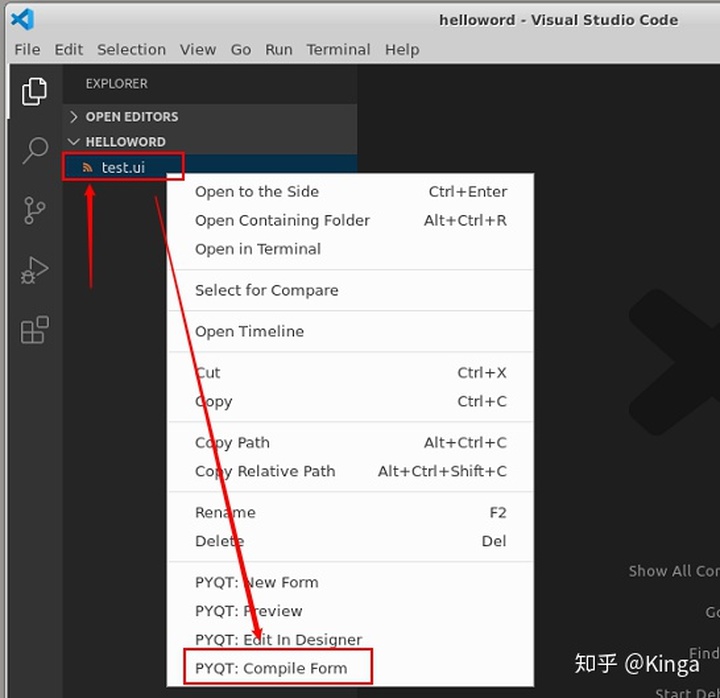Click the test.ui file icon
Screen dimensions: 720x698
(87, 168)
